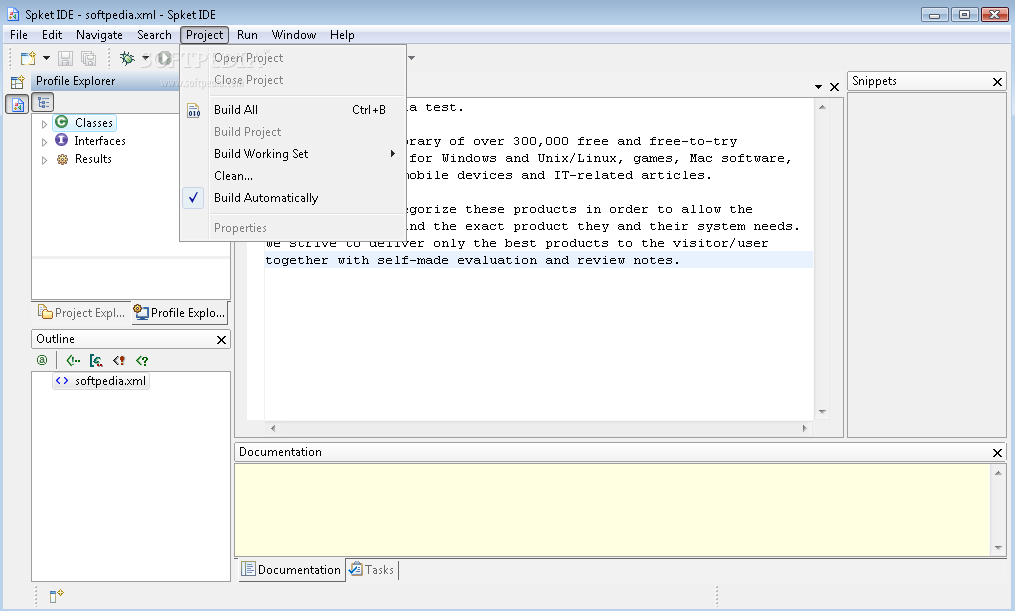Click the Snippets panel title

click(874, 81)
